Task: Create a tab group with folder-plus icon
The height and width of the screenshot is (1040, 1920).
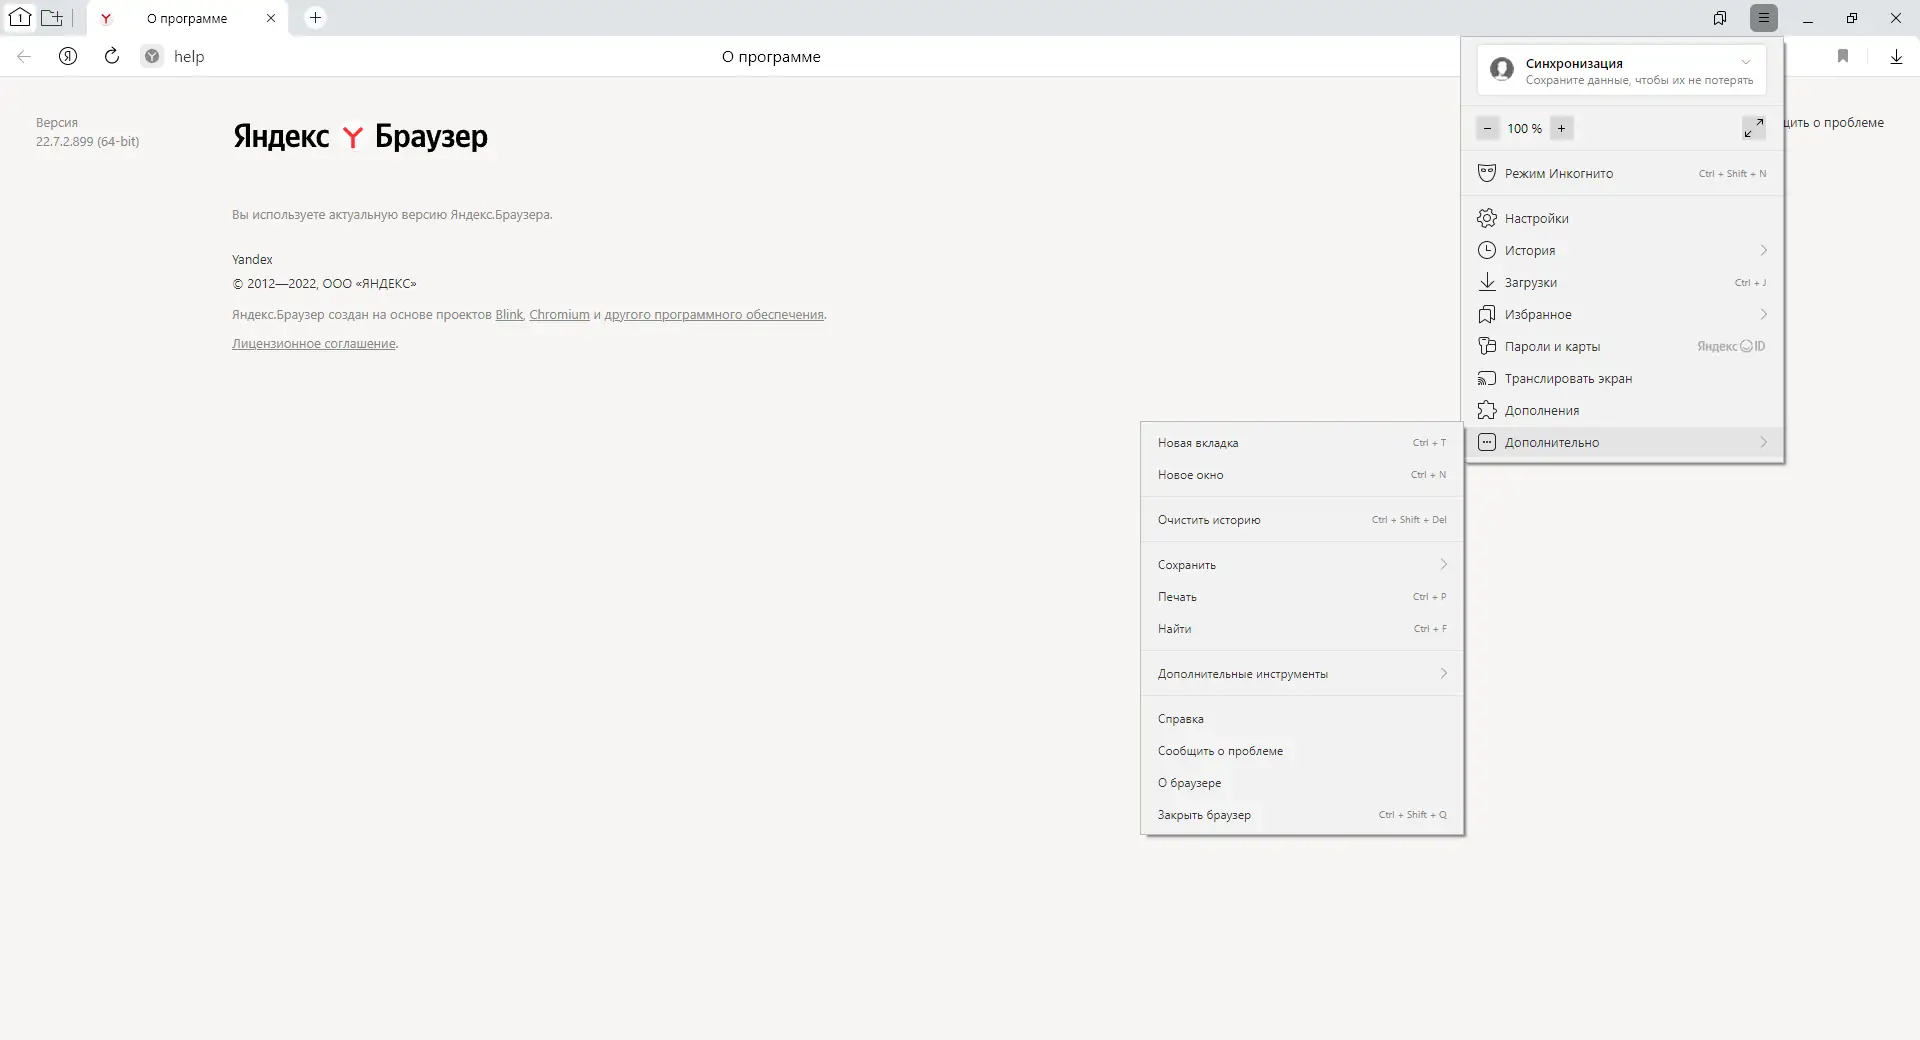Action: [52, 18]
